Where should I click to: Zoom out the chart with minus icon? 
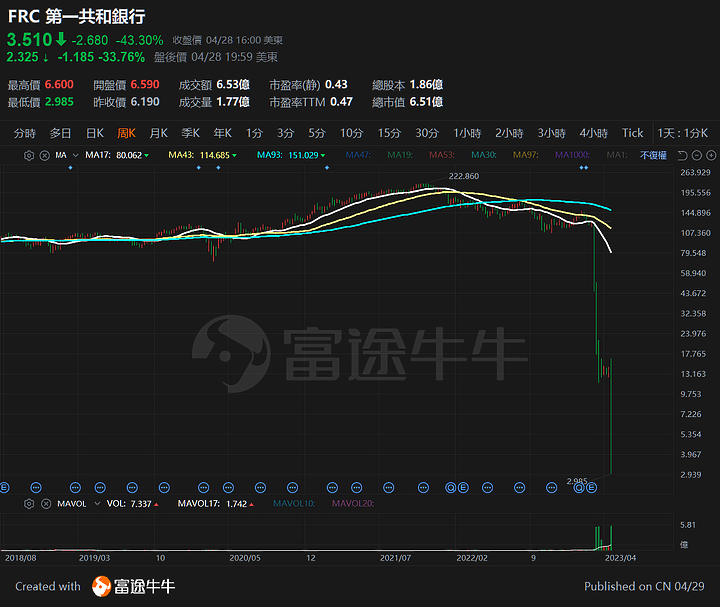(697, 156)
